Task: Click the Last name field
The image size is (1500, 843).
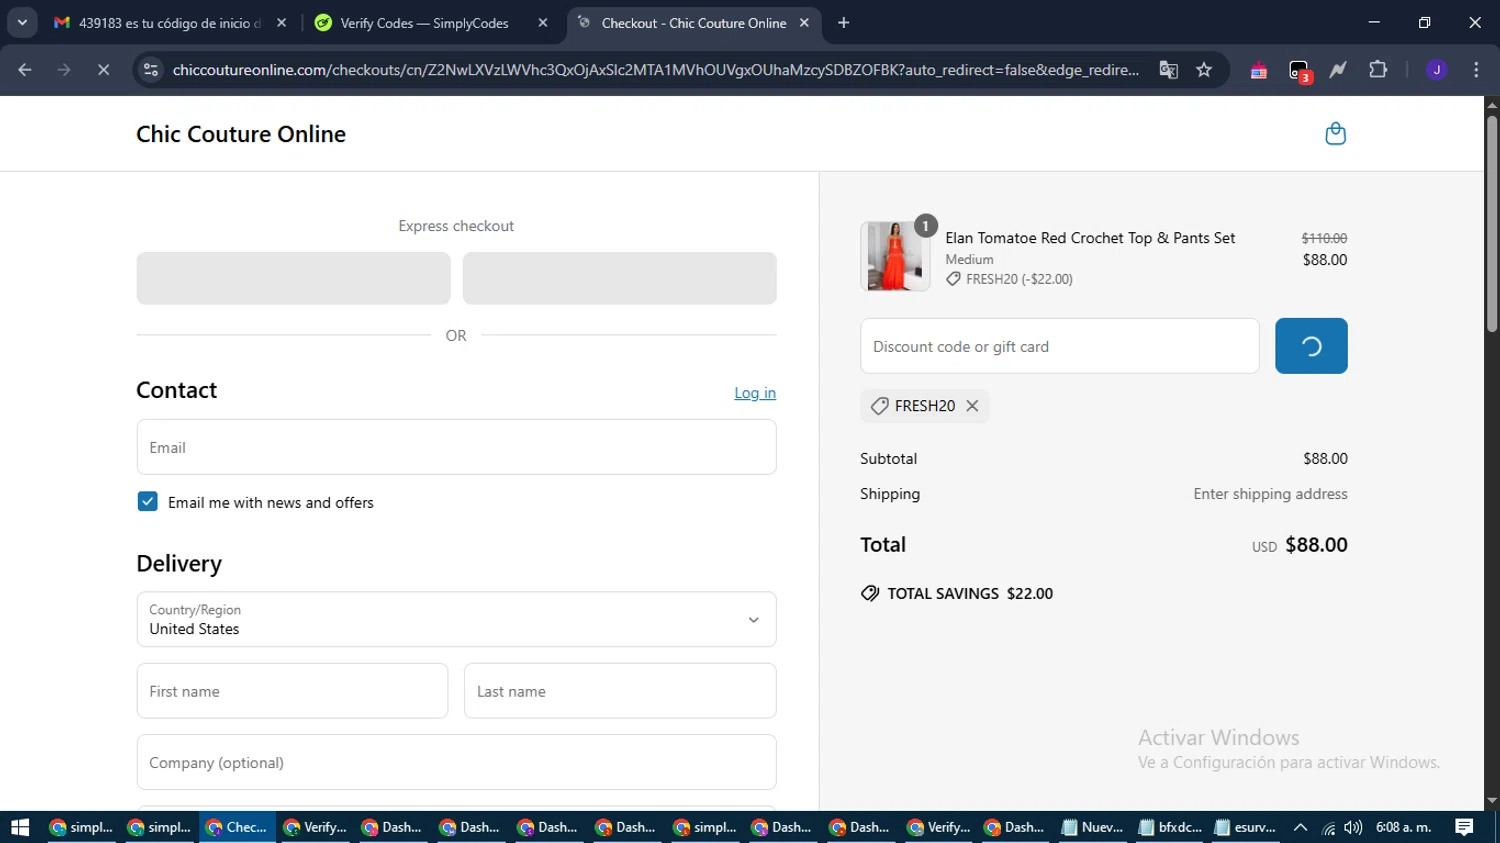Action: click(x=620, y=691)
